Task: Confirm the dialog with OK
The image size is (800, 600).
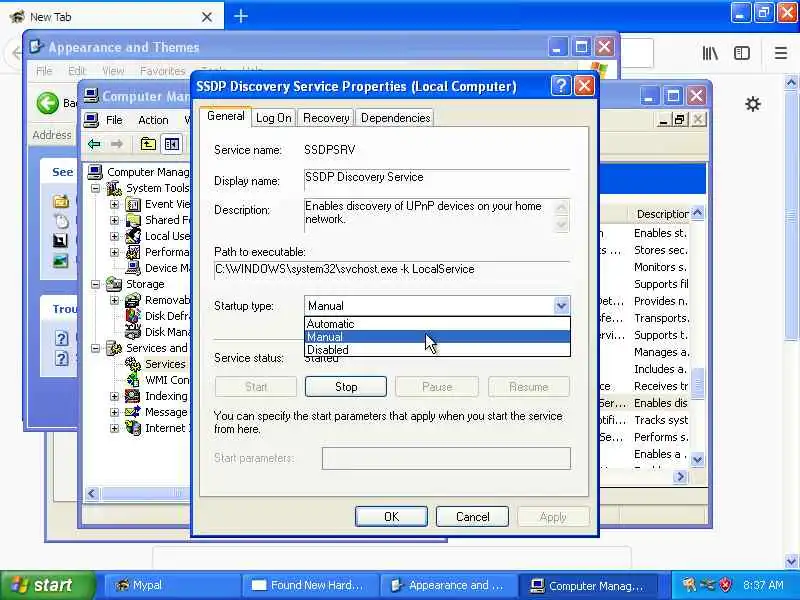Action: coord(391,517)
